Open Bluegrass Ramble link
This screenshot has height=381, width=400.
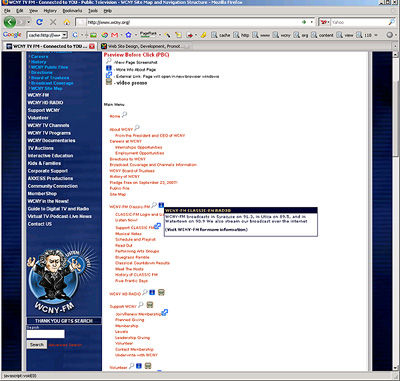point(132,257)
